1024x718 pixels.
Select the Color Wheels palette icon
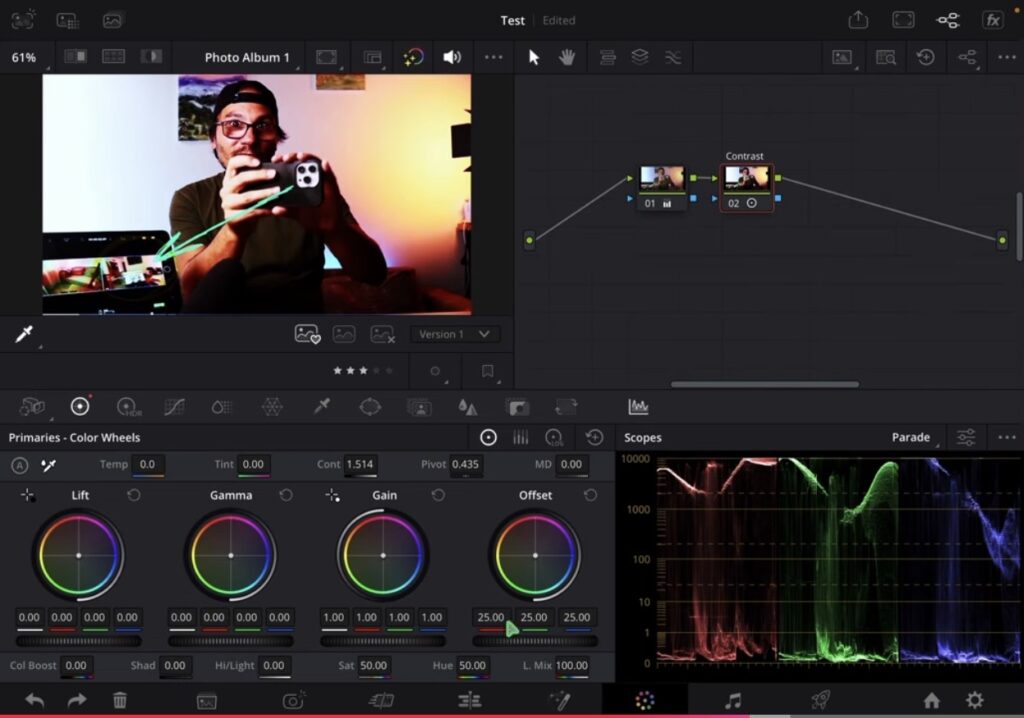pos(80,406)
